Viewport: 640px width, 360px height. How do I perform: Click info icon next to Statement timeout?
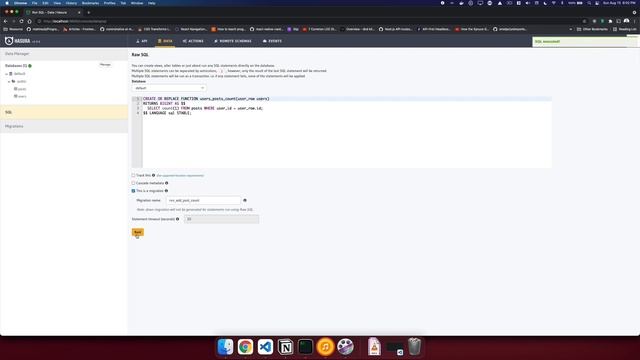coord(178,219)
